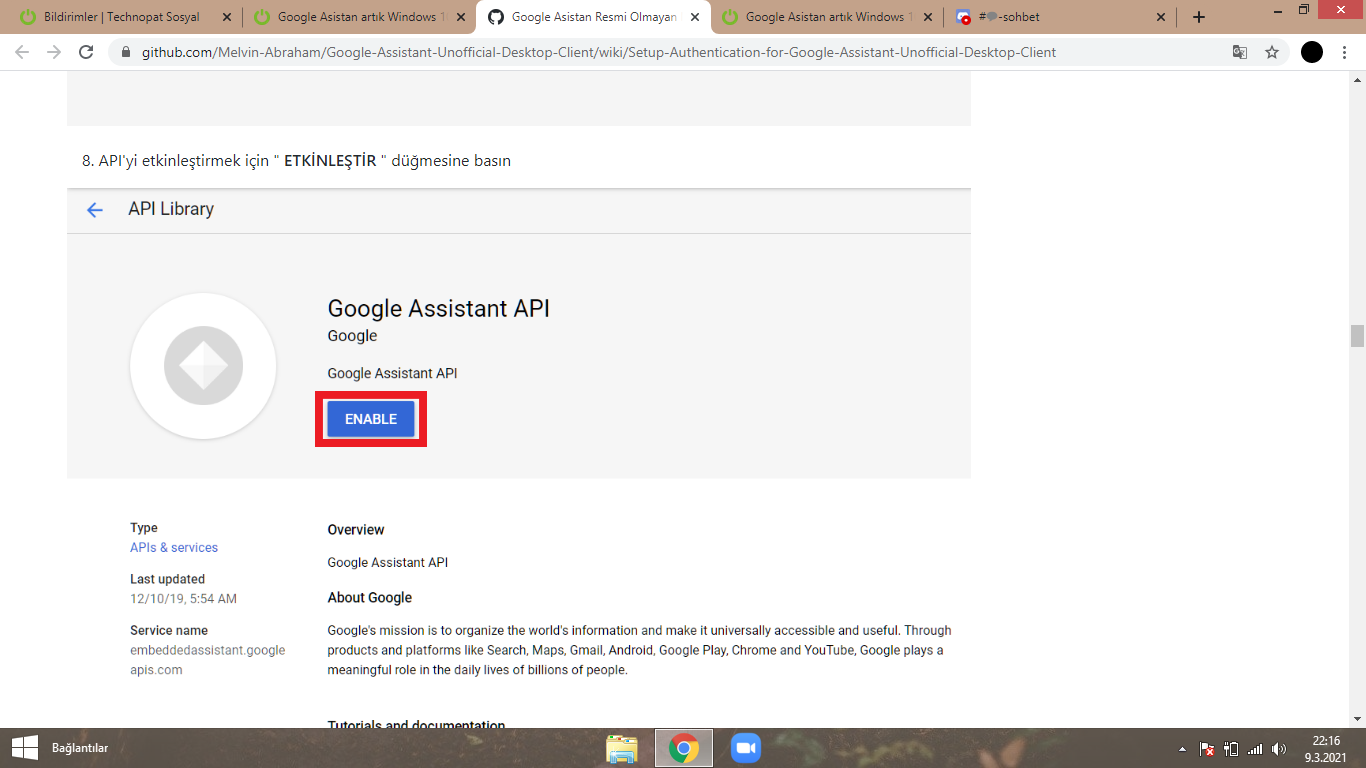Open the Google Translate page icon
Viewport: 1366px width, 768px height.
coord(1240,52)
